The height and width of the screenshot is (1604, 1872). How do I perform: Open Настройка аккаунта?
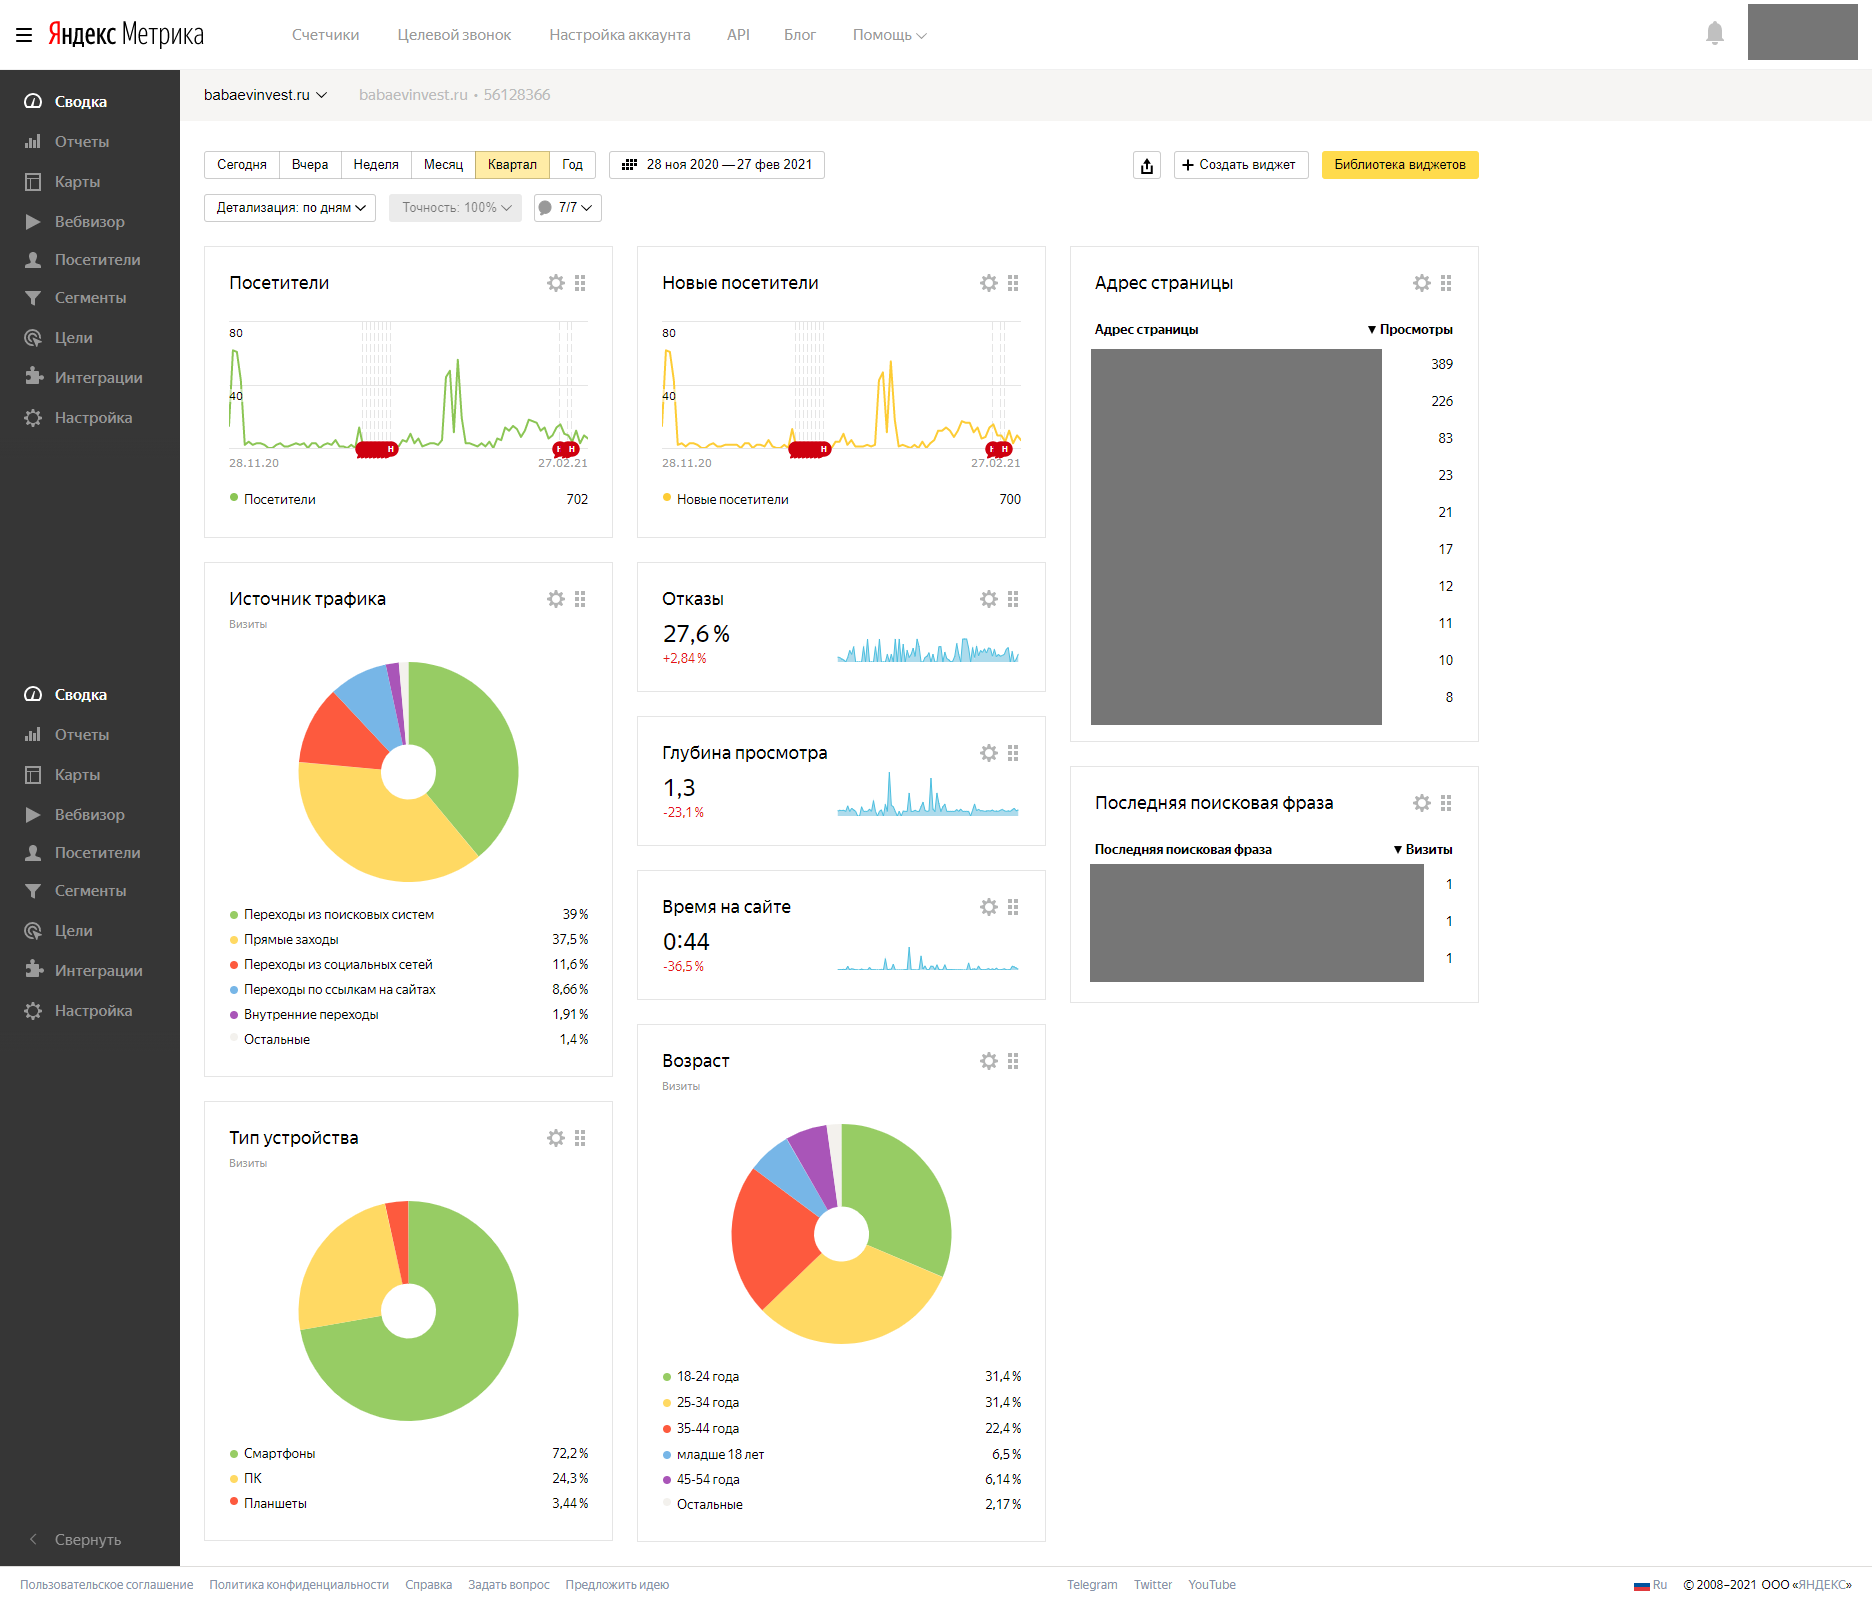tap(620, 35)
